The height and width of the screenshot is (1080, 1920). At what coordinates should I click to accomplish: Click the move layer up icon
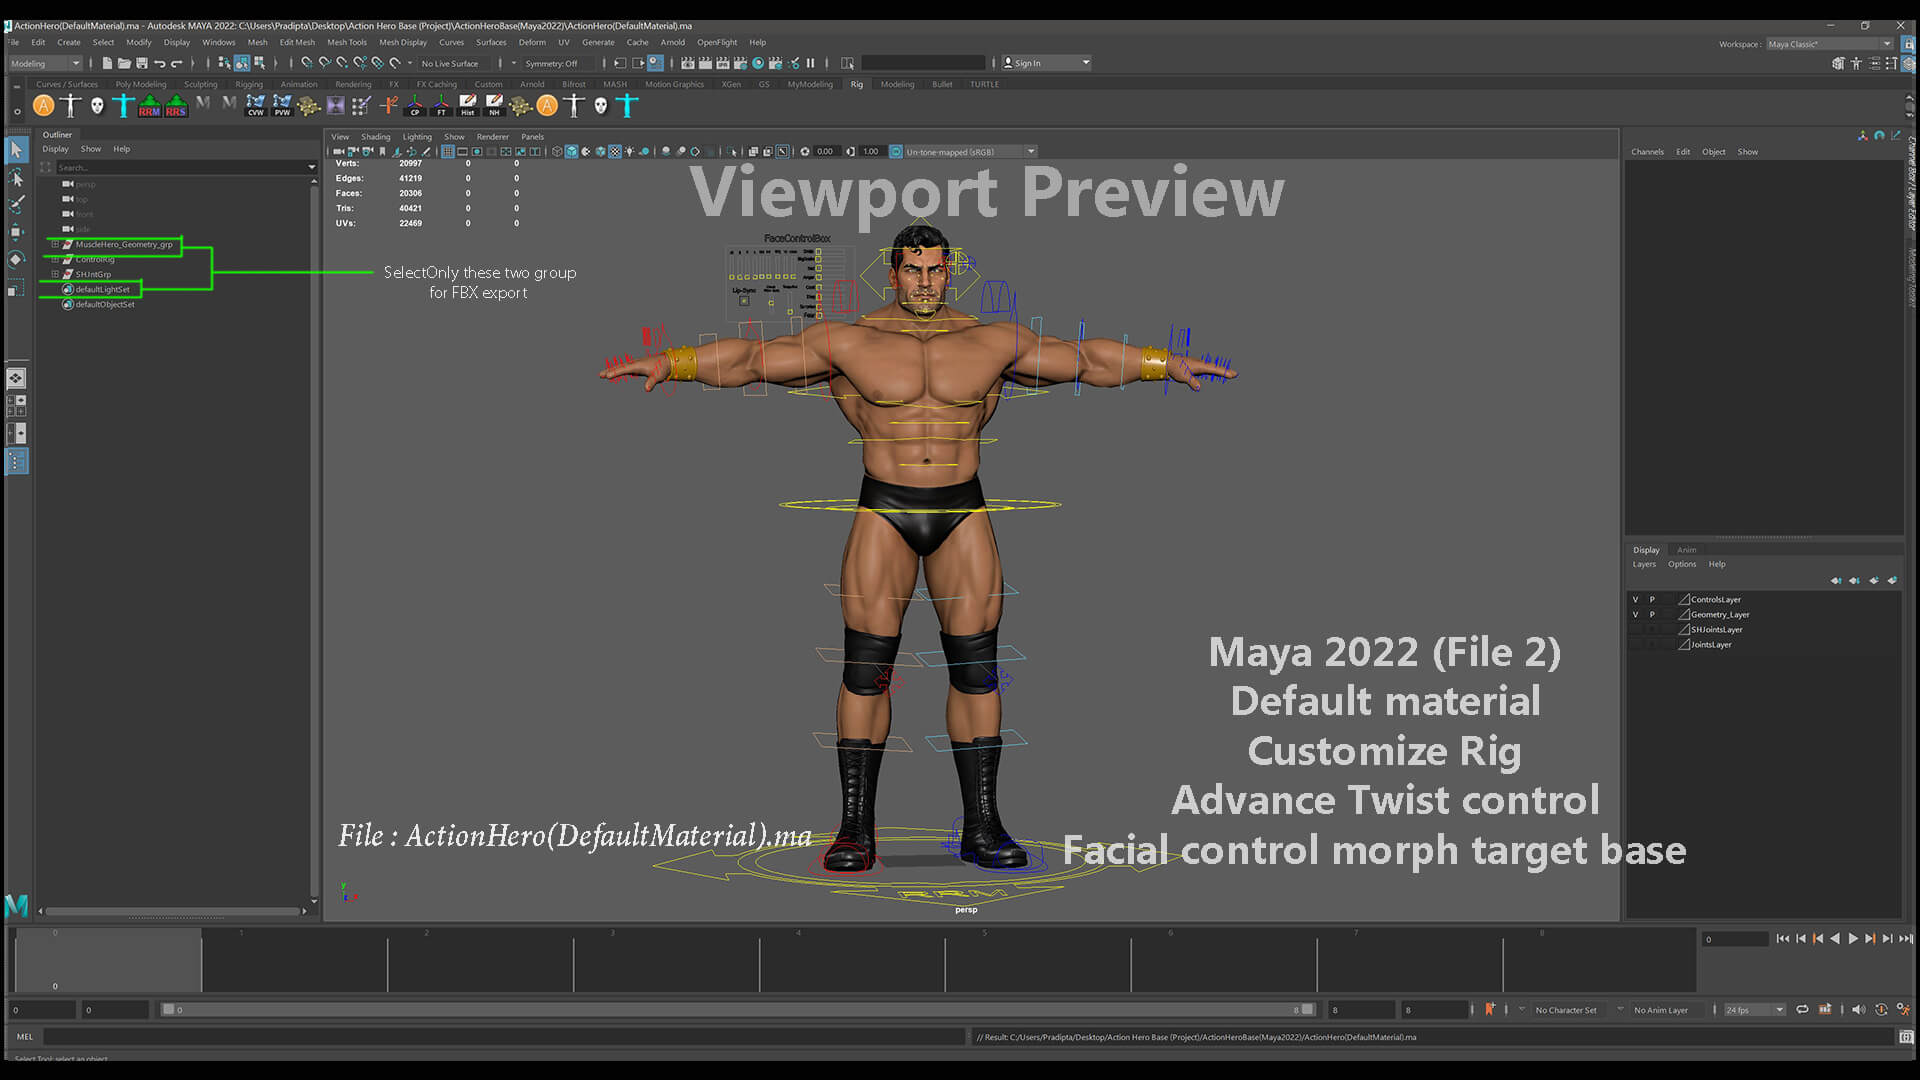pyautogui.click(x=1836, y=580)
